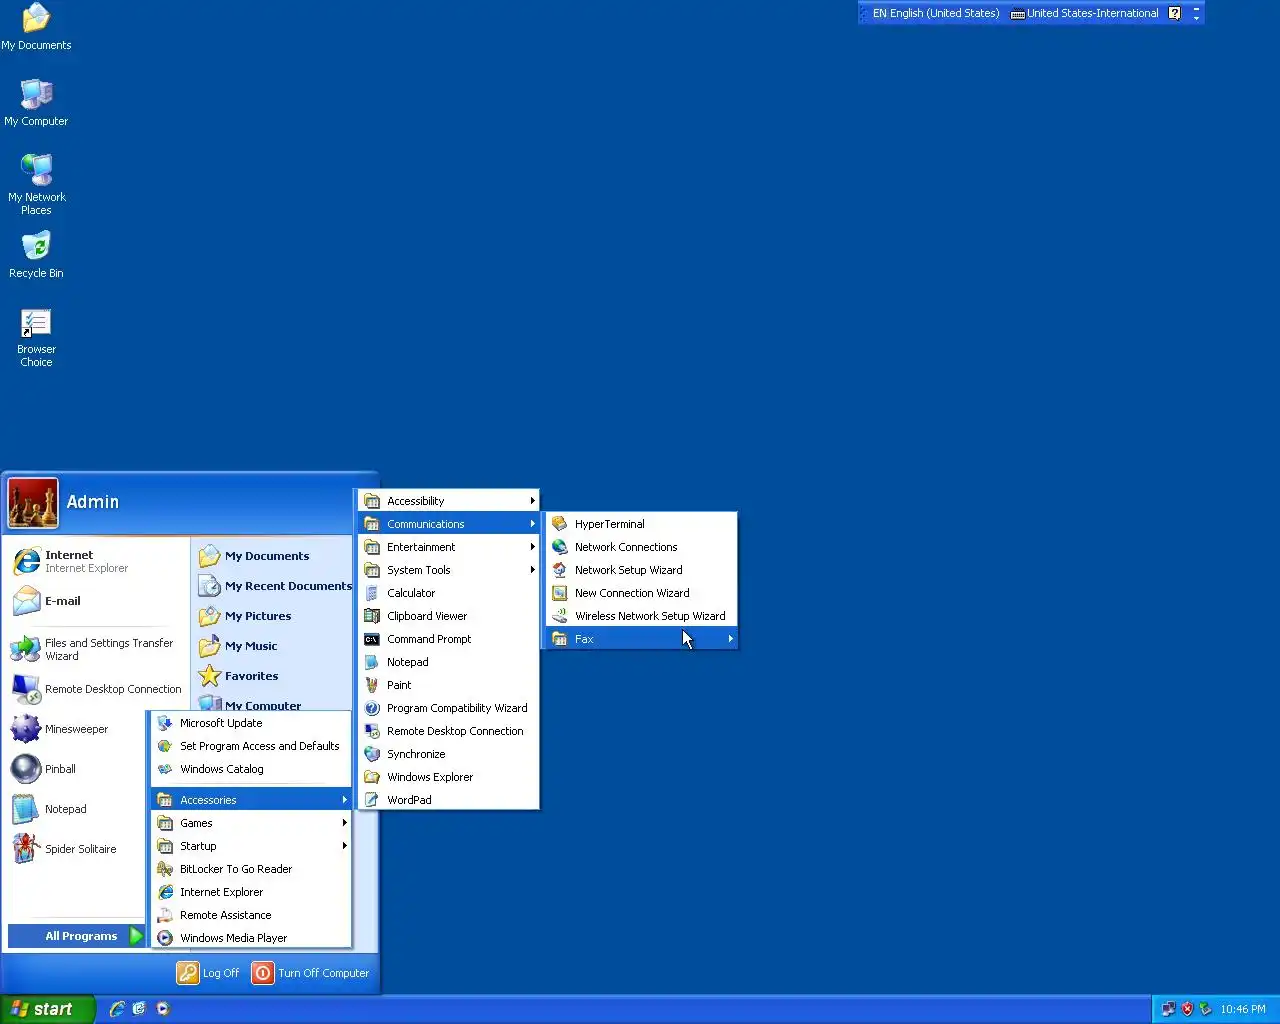The image size is (1280, 1024).
Task: Start the New Connection Wizard
Action: [x=641, y=593]
